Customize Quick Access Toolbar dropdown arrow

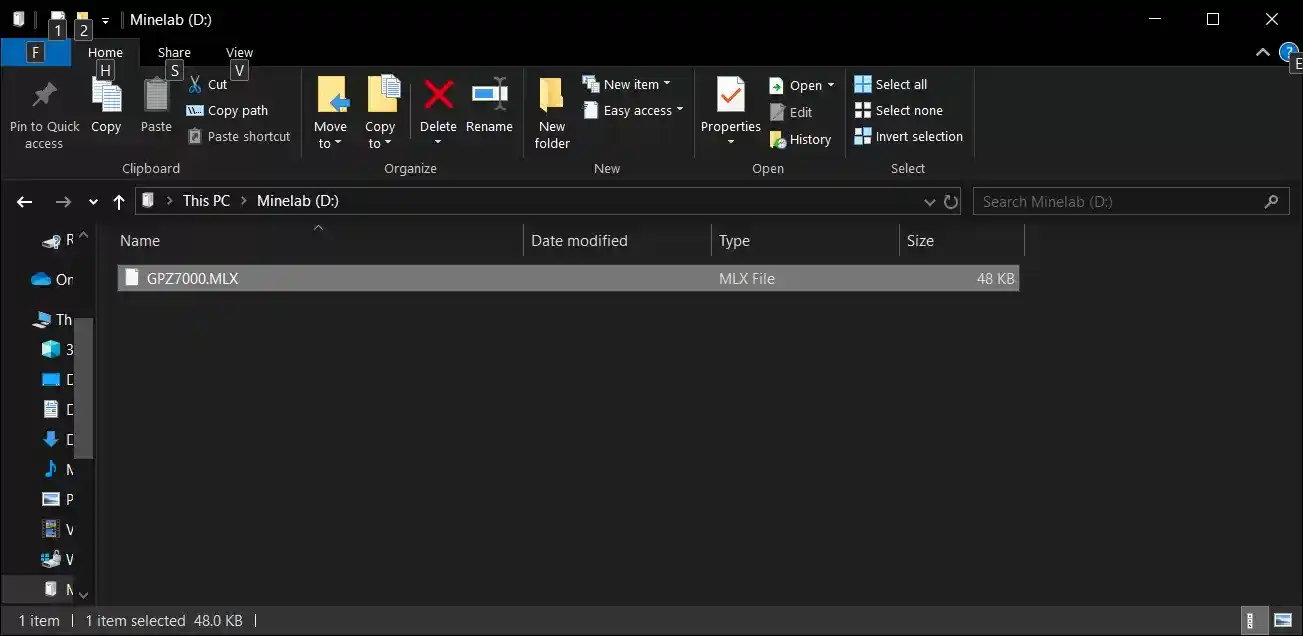(x=105, y=20)
